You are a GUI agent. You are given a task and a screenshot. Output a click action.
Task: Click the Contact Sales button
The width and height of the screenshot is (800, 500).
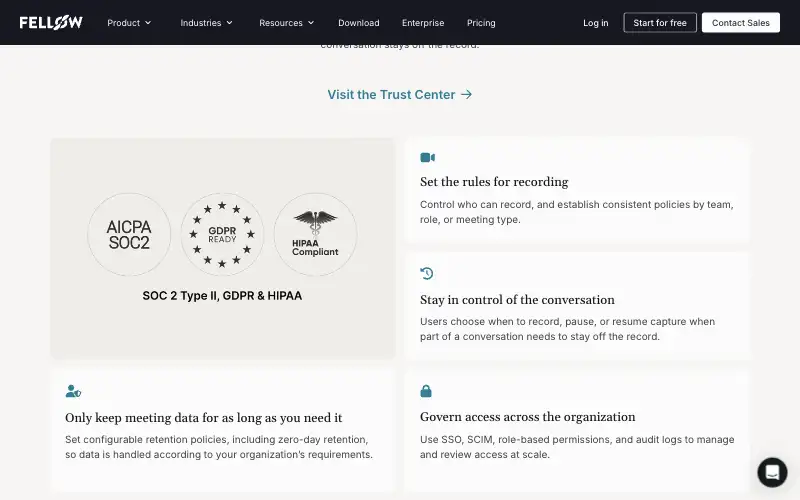(x=740, y=22)
